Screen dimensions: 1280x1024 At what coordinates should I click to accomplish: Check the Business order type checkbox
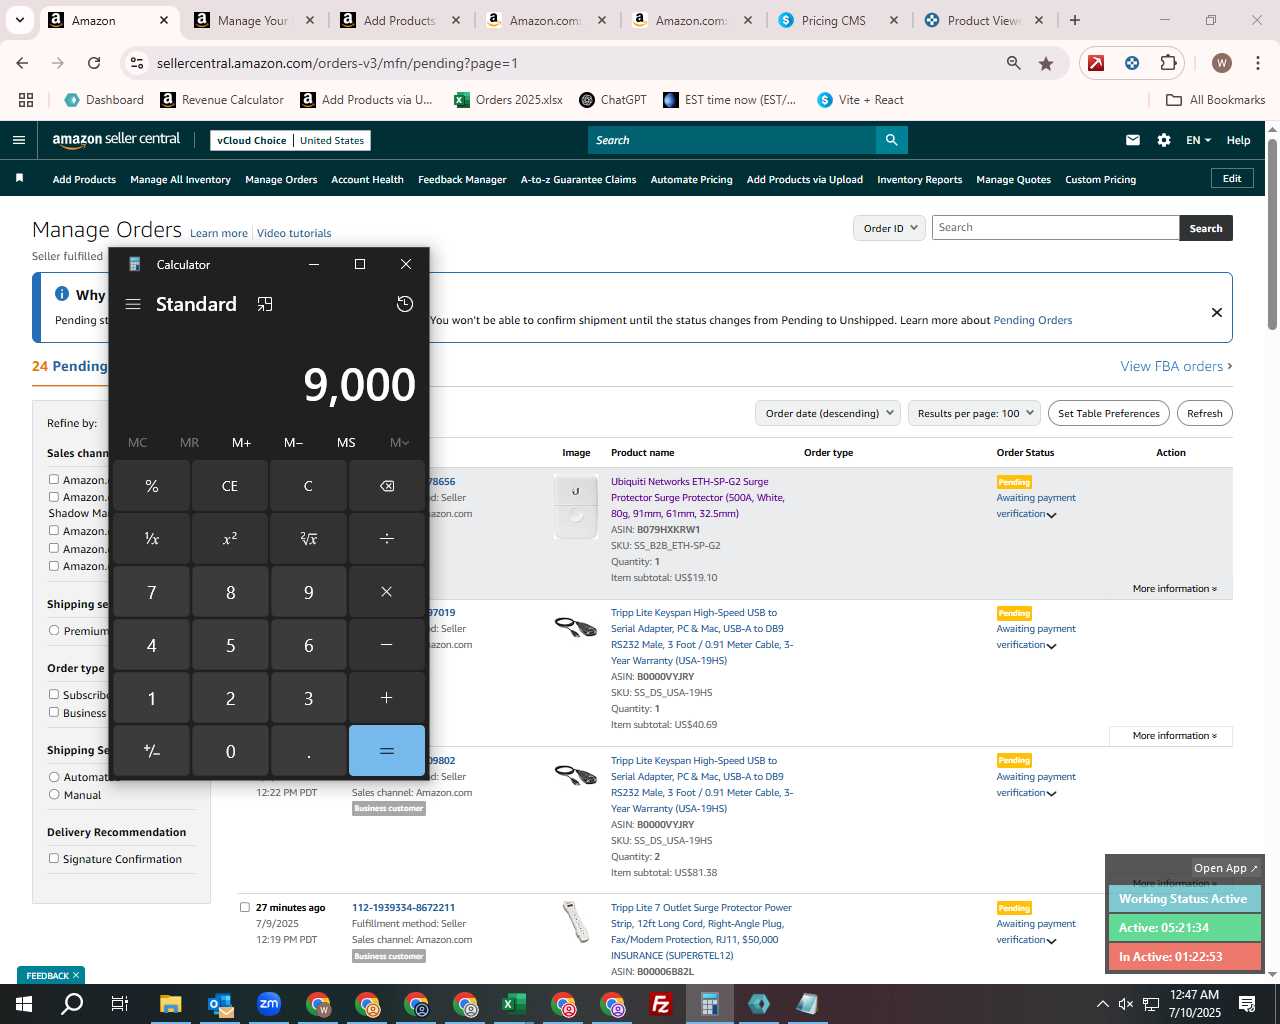click(x=54, y=712)
